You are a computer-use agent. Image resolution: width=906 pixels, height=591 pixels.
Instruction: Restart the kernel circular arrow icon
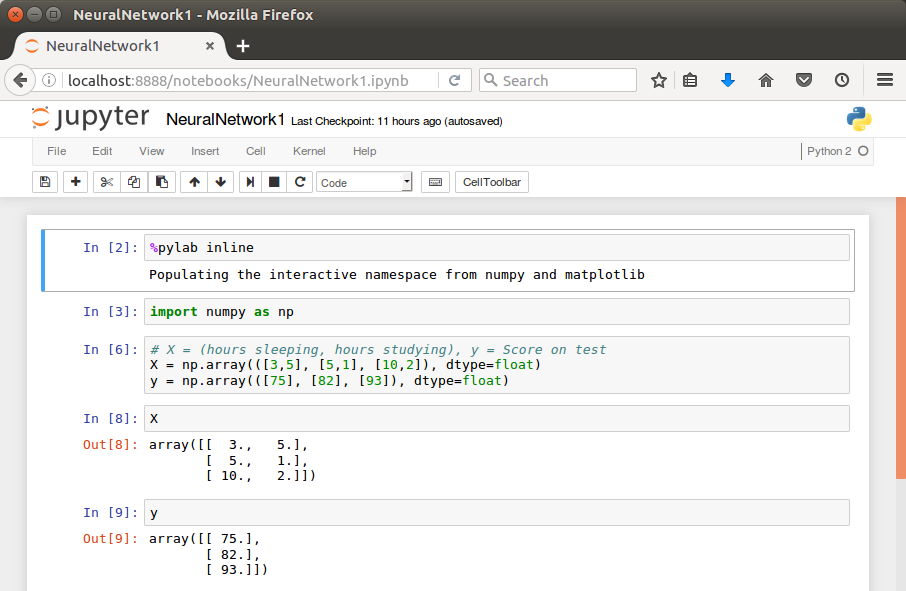coord(300,182)
